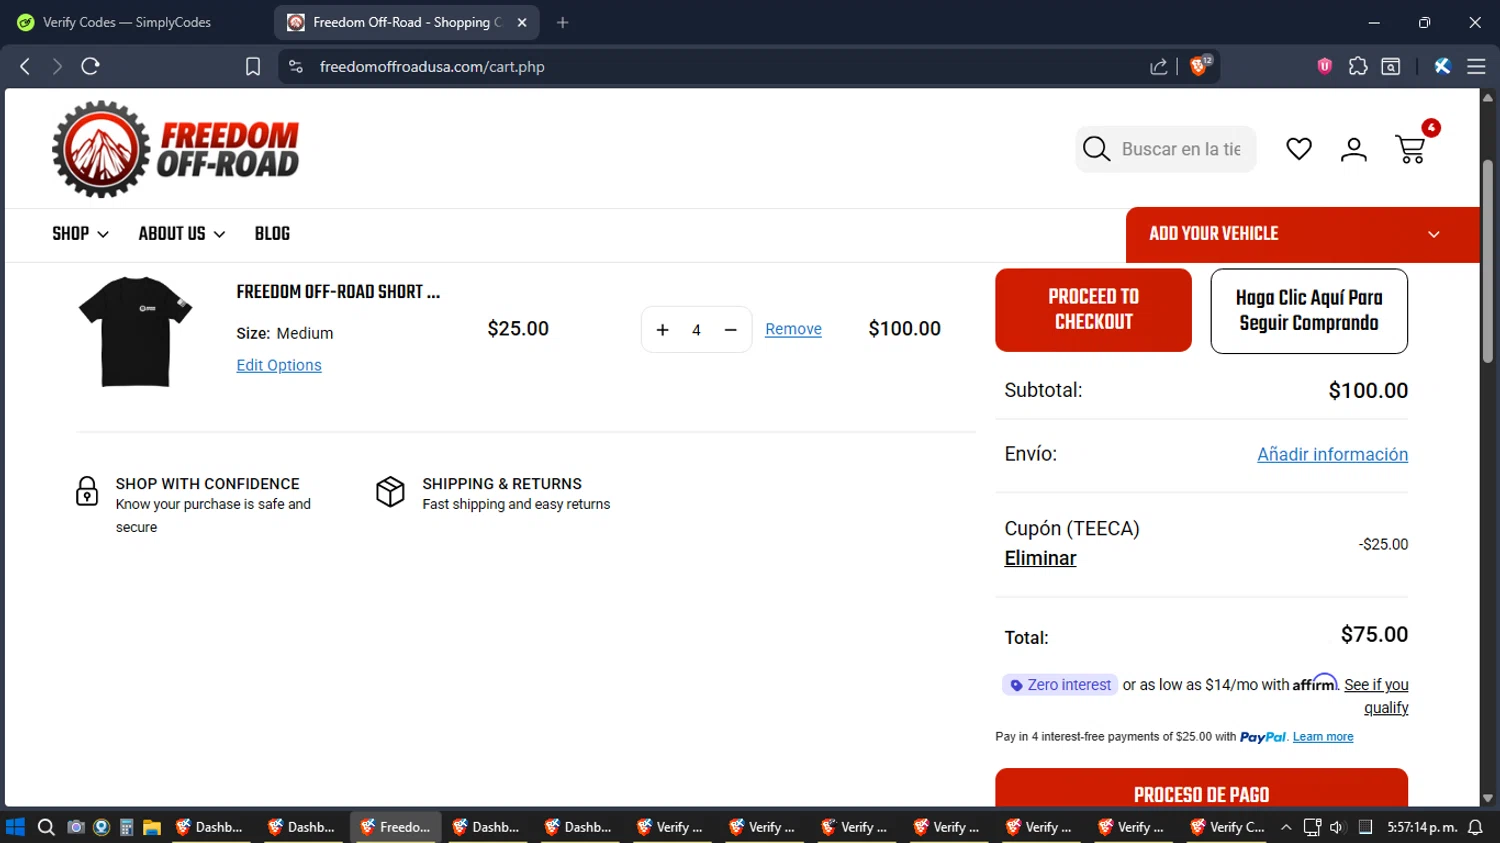Click the scrollbar down arrow
This screenshot has width=1500, height=843.
coord(1488,798)
